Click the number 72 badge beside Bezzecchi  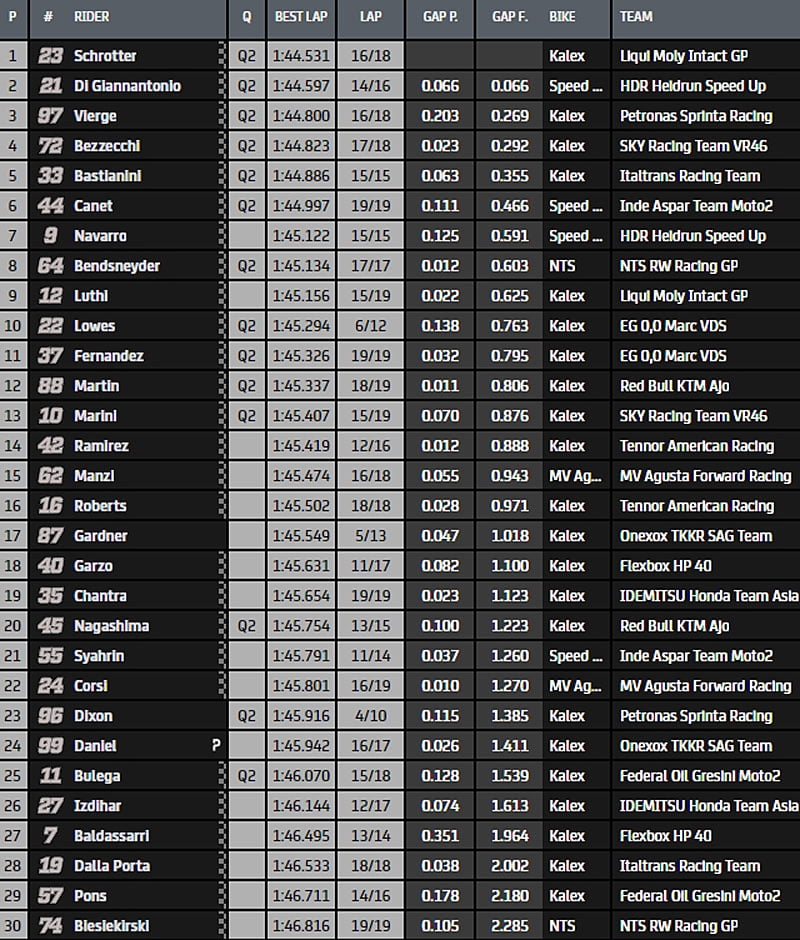[50, 146]
